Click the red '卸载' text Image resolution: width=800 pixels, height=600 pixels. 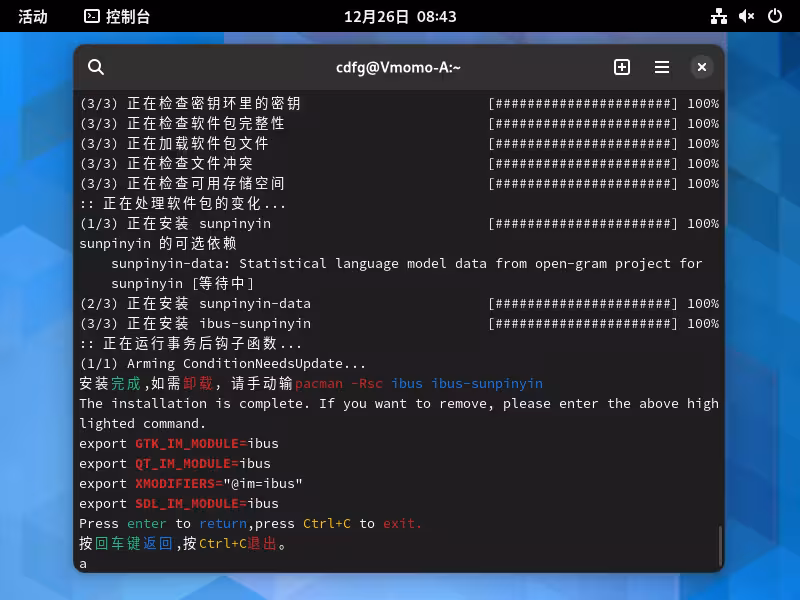coord(198,384)
